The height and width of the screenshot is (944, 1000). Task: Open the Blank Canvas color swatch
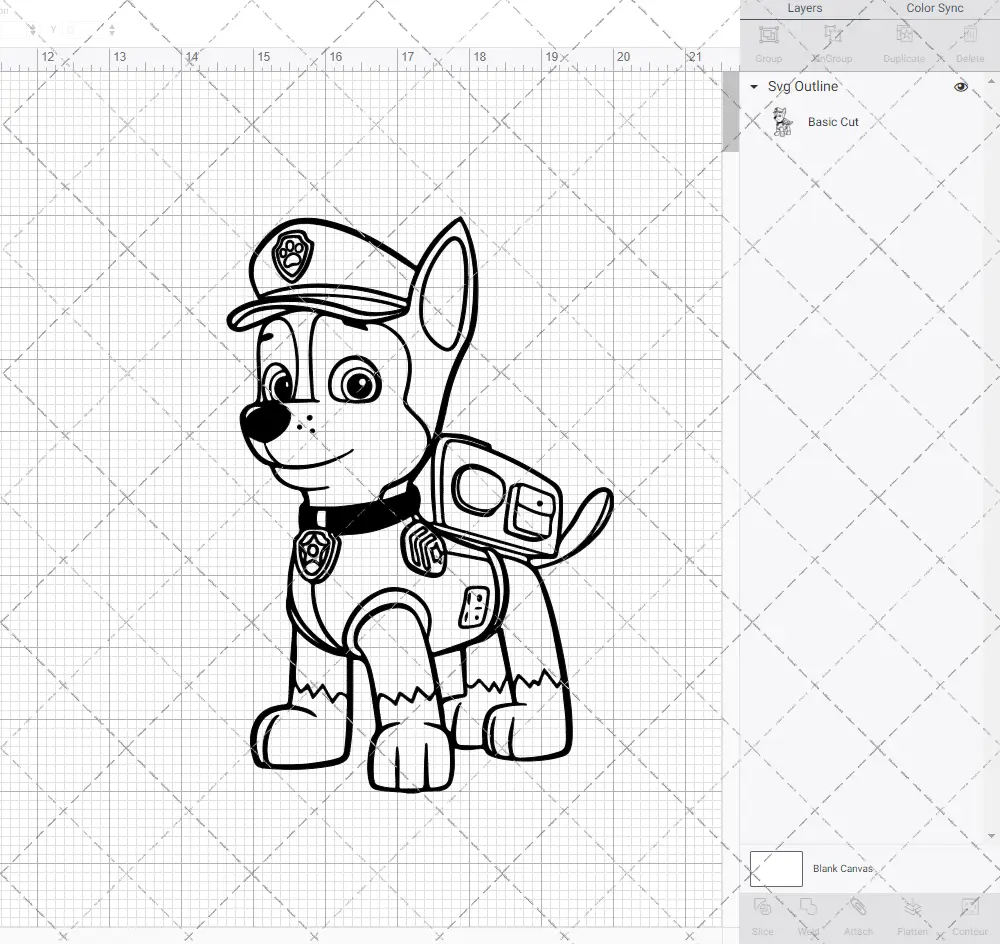[775, 868]
